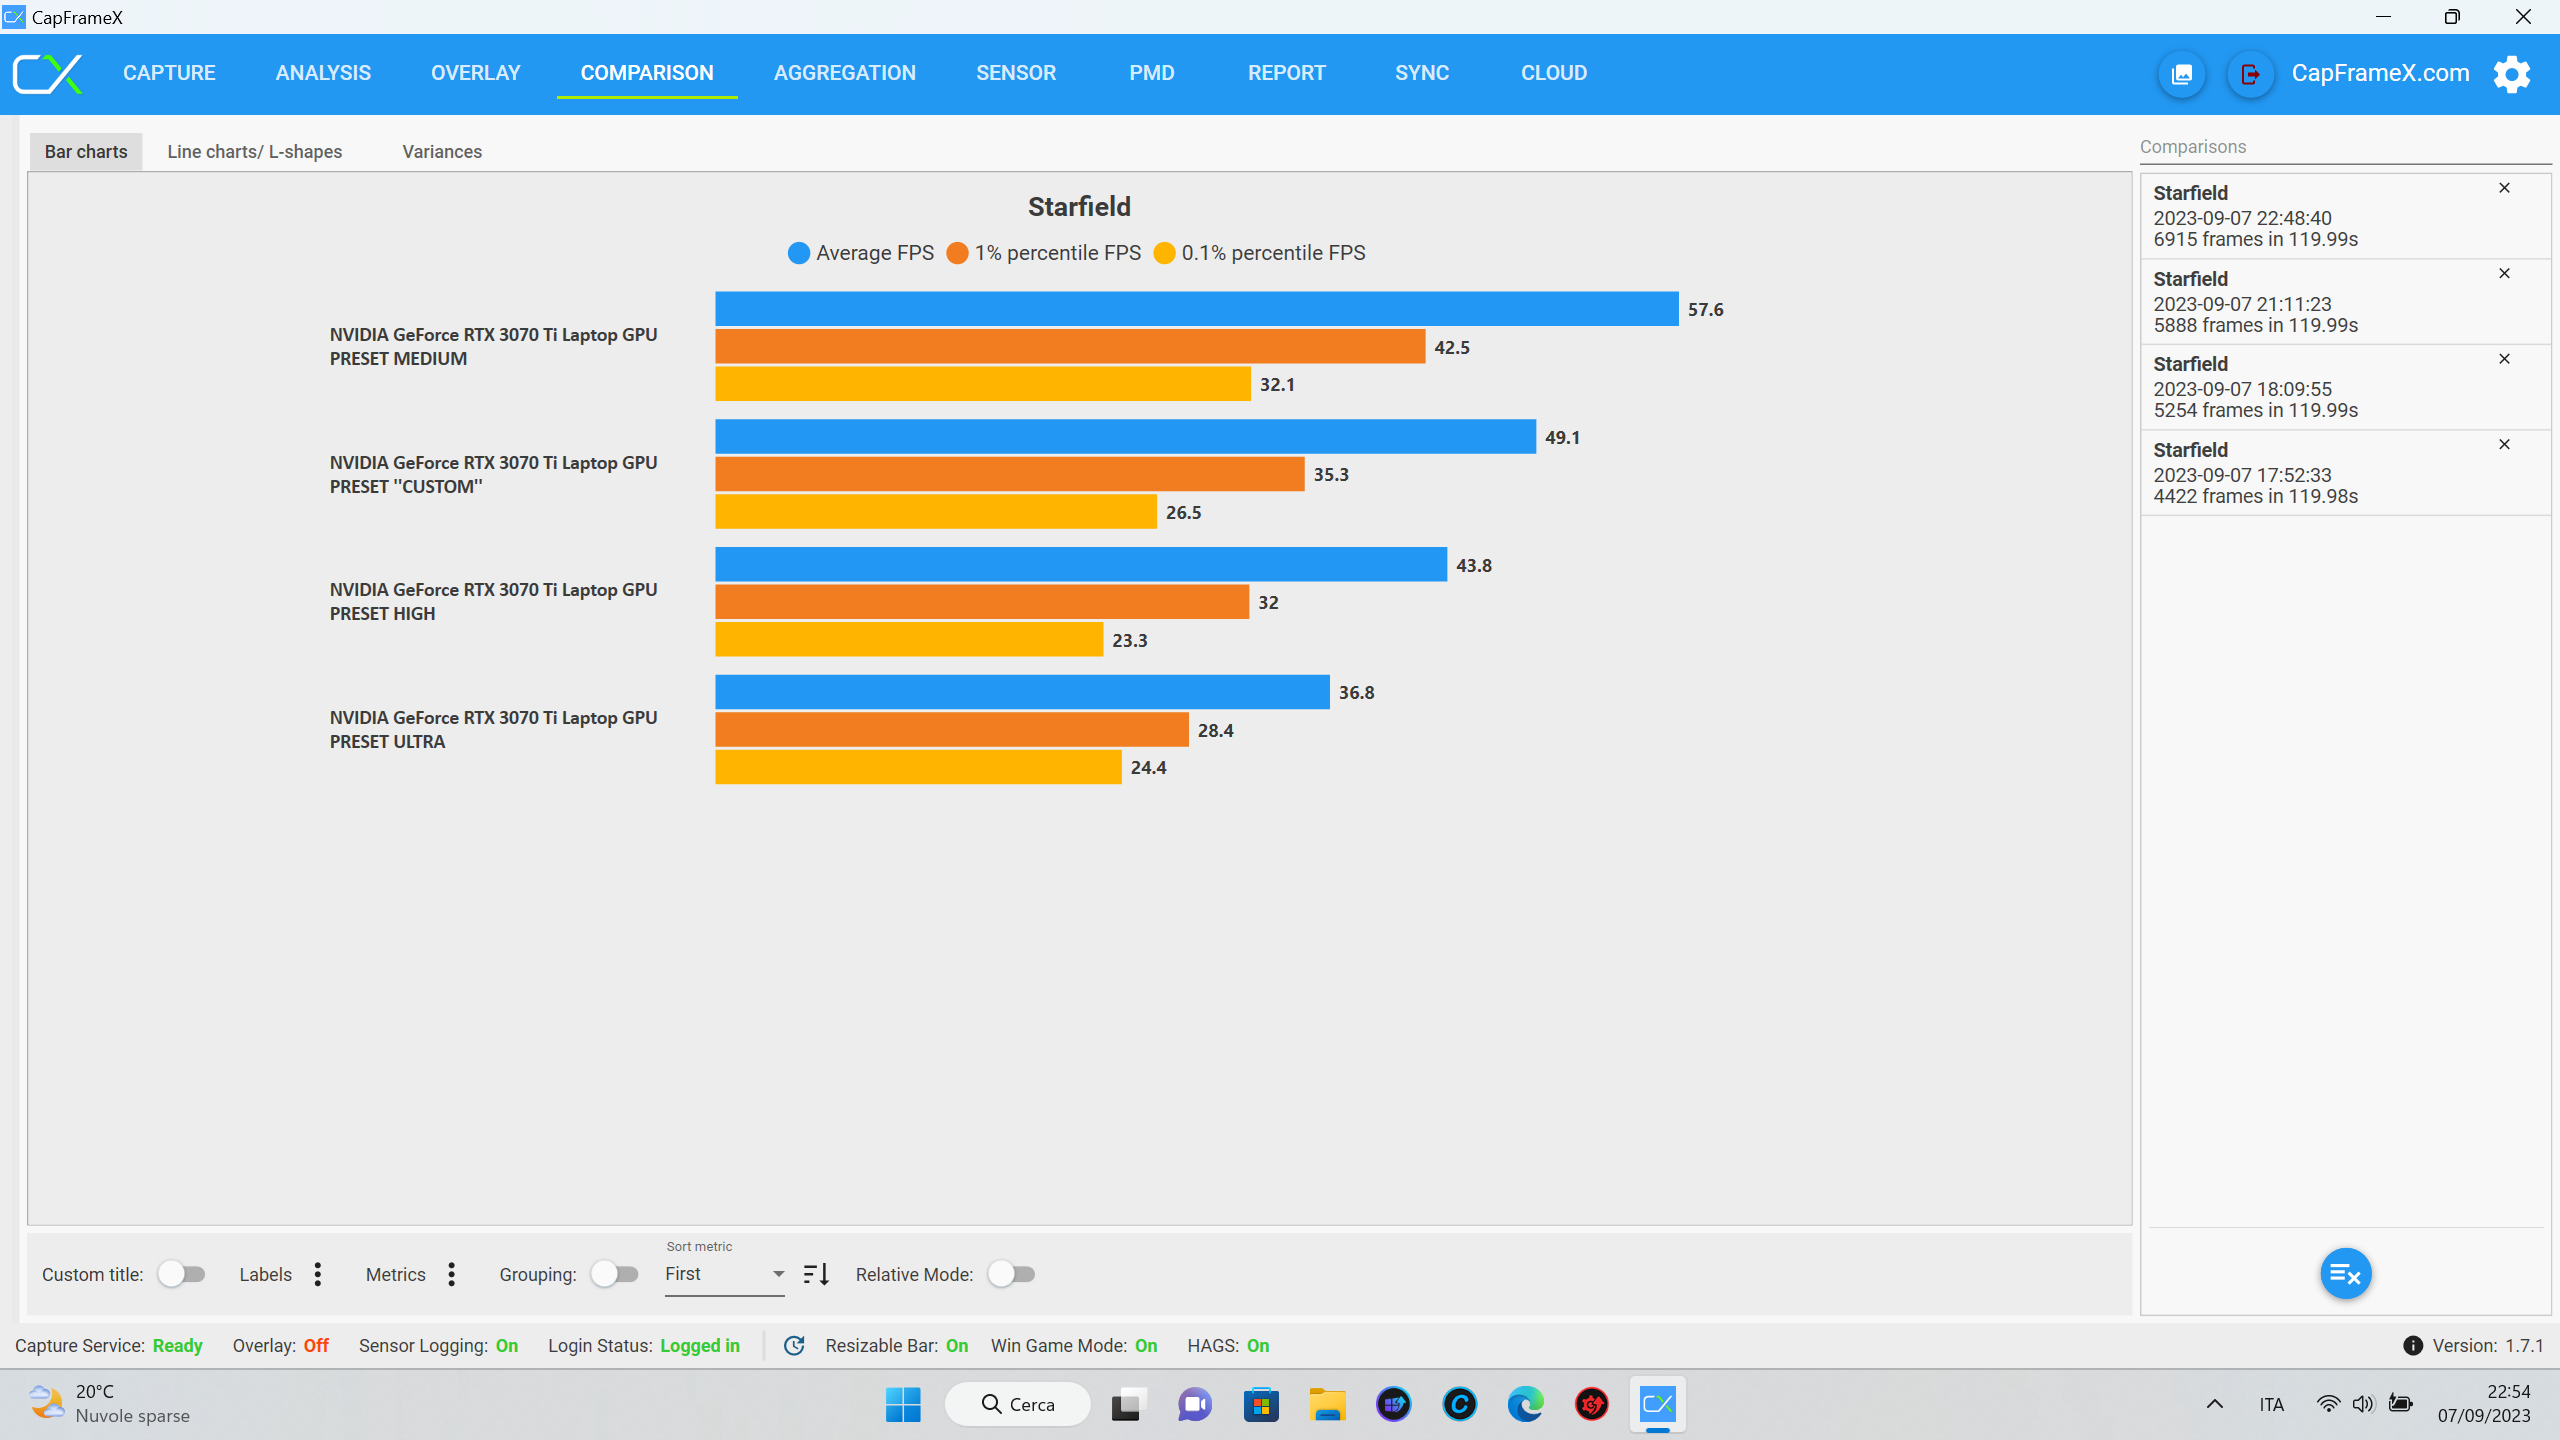Image resolution: width=2560 pixels, height=1440 pixels.
Task: Switch to the ANALYSIS tab
Action: click(323, 73)
